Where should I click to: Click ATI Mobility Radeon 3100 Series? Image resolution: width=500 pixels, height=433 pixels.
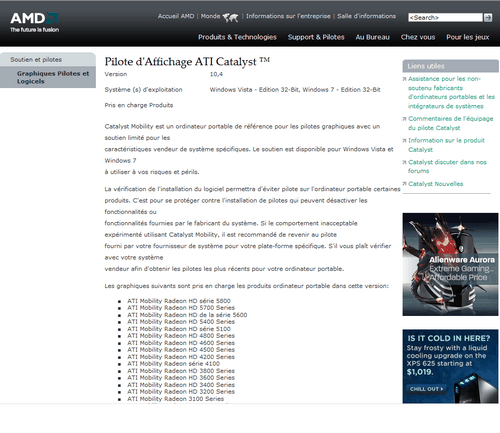click(176, 399)
